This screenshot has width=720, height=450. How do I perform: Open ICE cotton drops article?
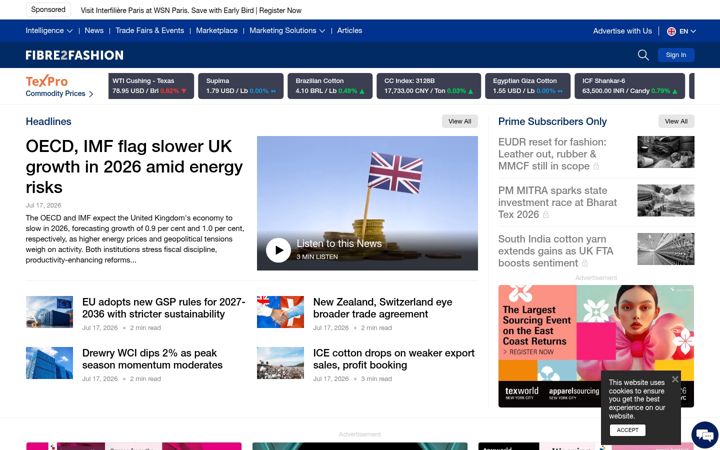click(394, 359)
